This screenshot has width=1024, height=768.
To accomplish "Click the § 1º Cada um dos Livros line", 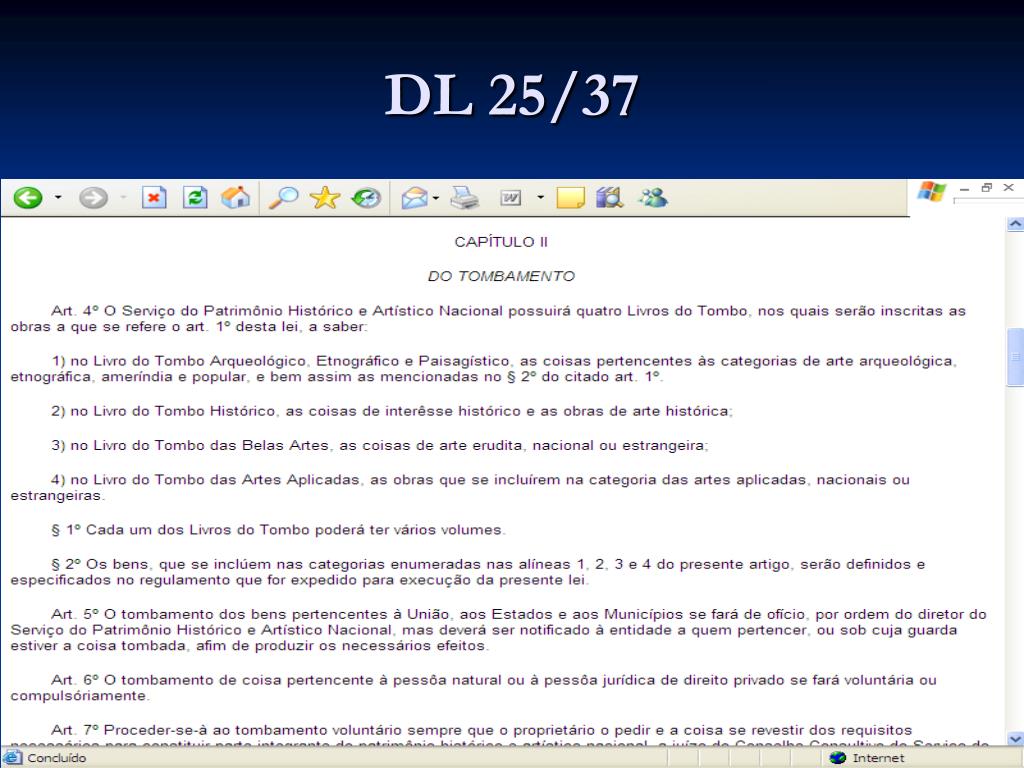I will (278, 530).
